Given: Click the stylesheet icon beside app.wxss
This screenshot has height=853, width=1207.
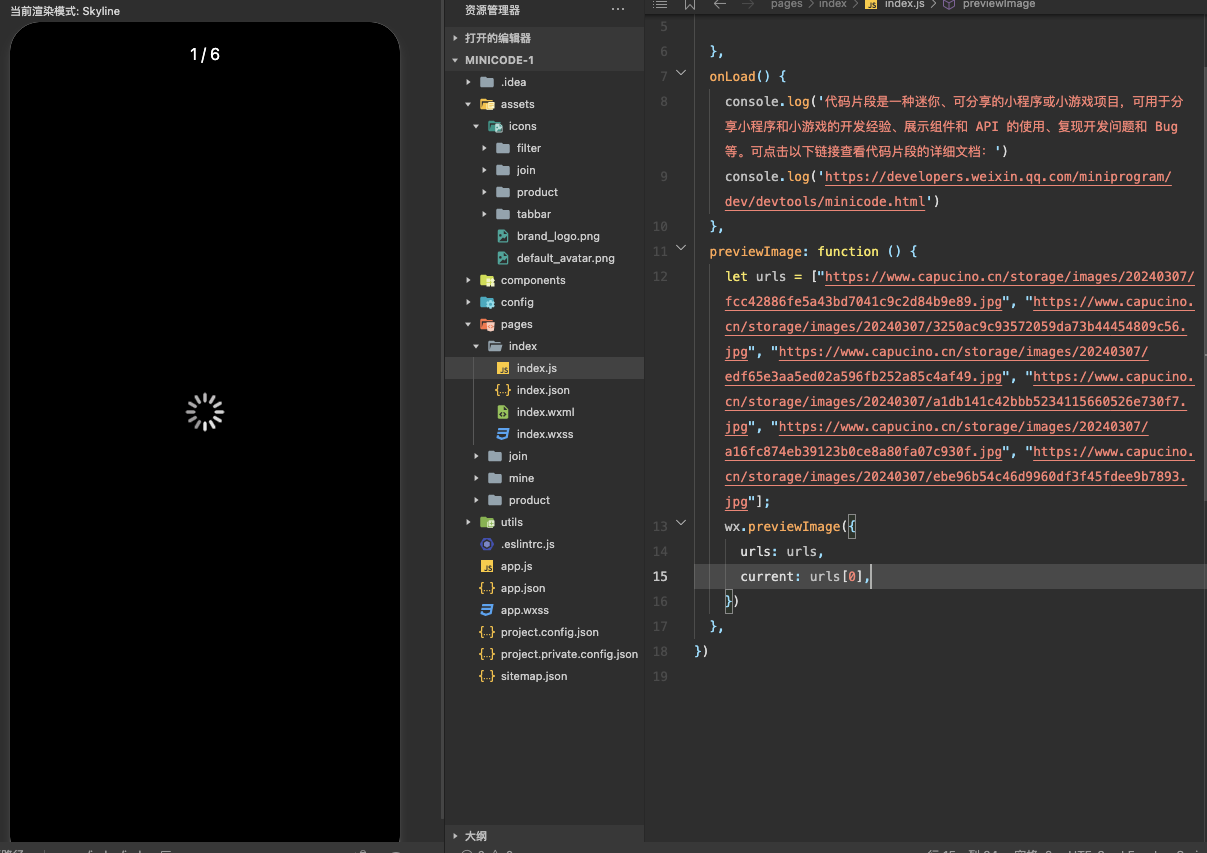Looking at the screenshot, I should click(487, 610).
